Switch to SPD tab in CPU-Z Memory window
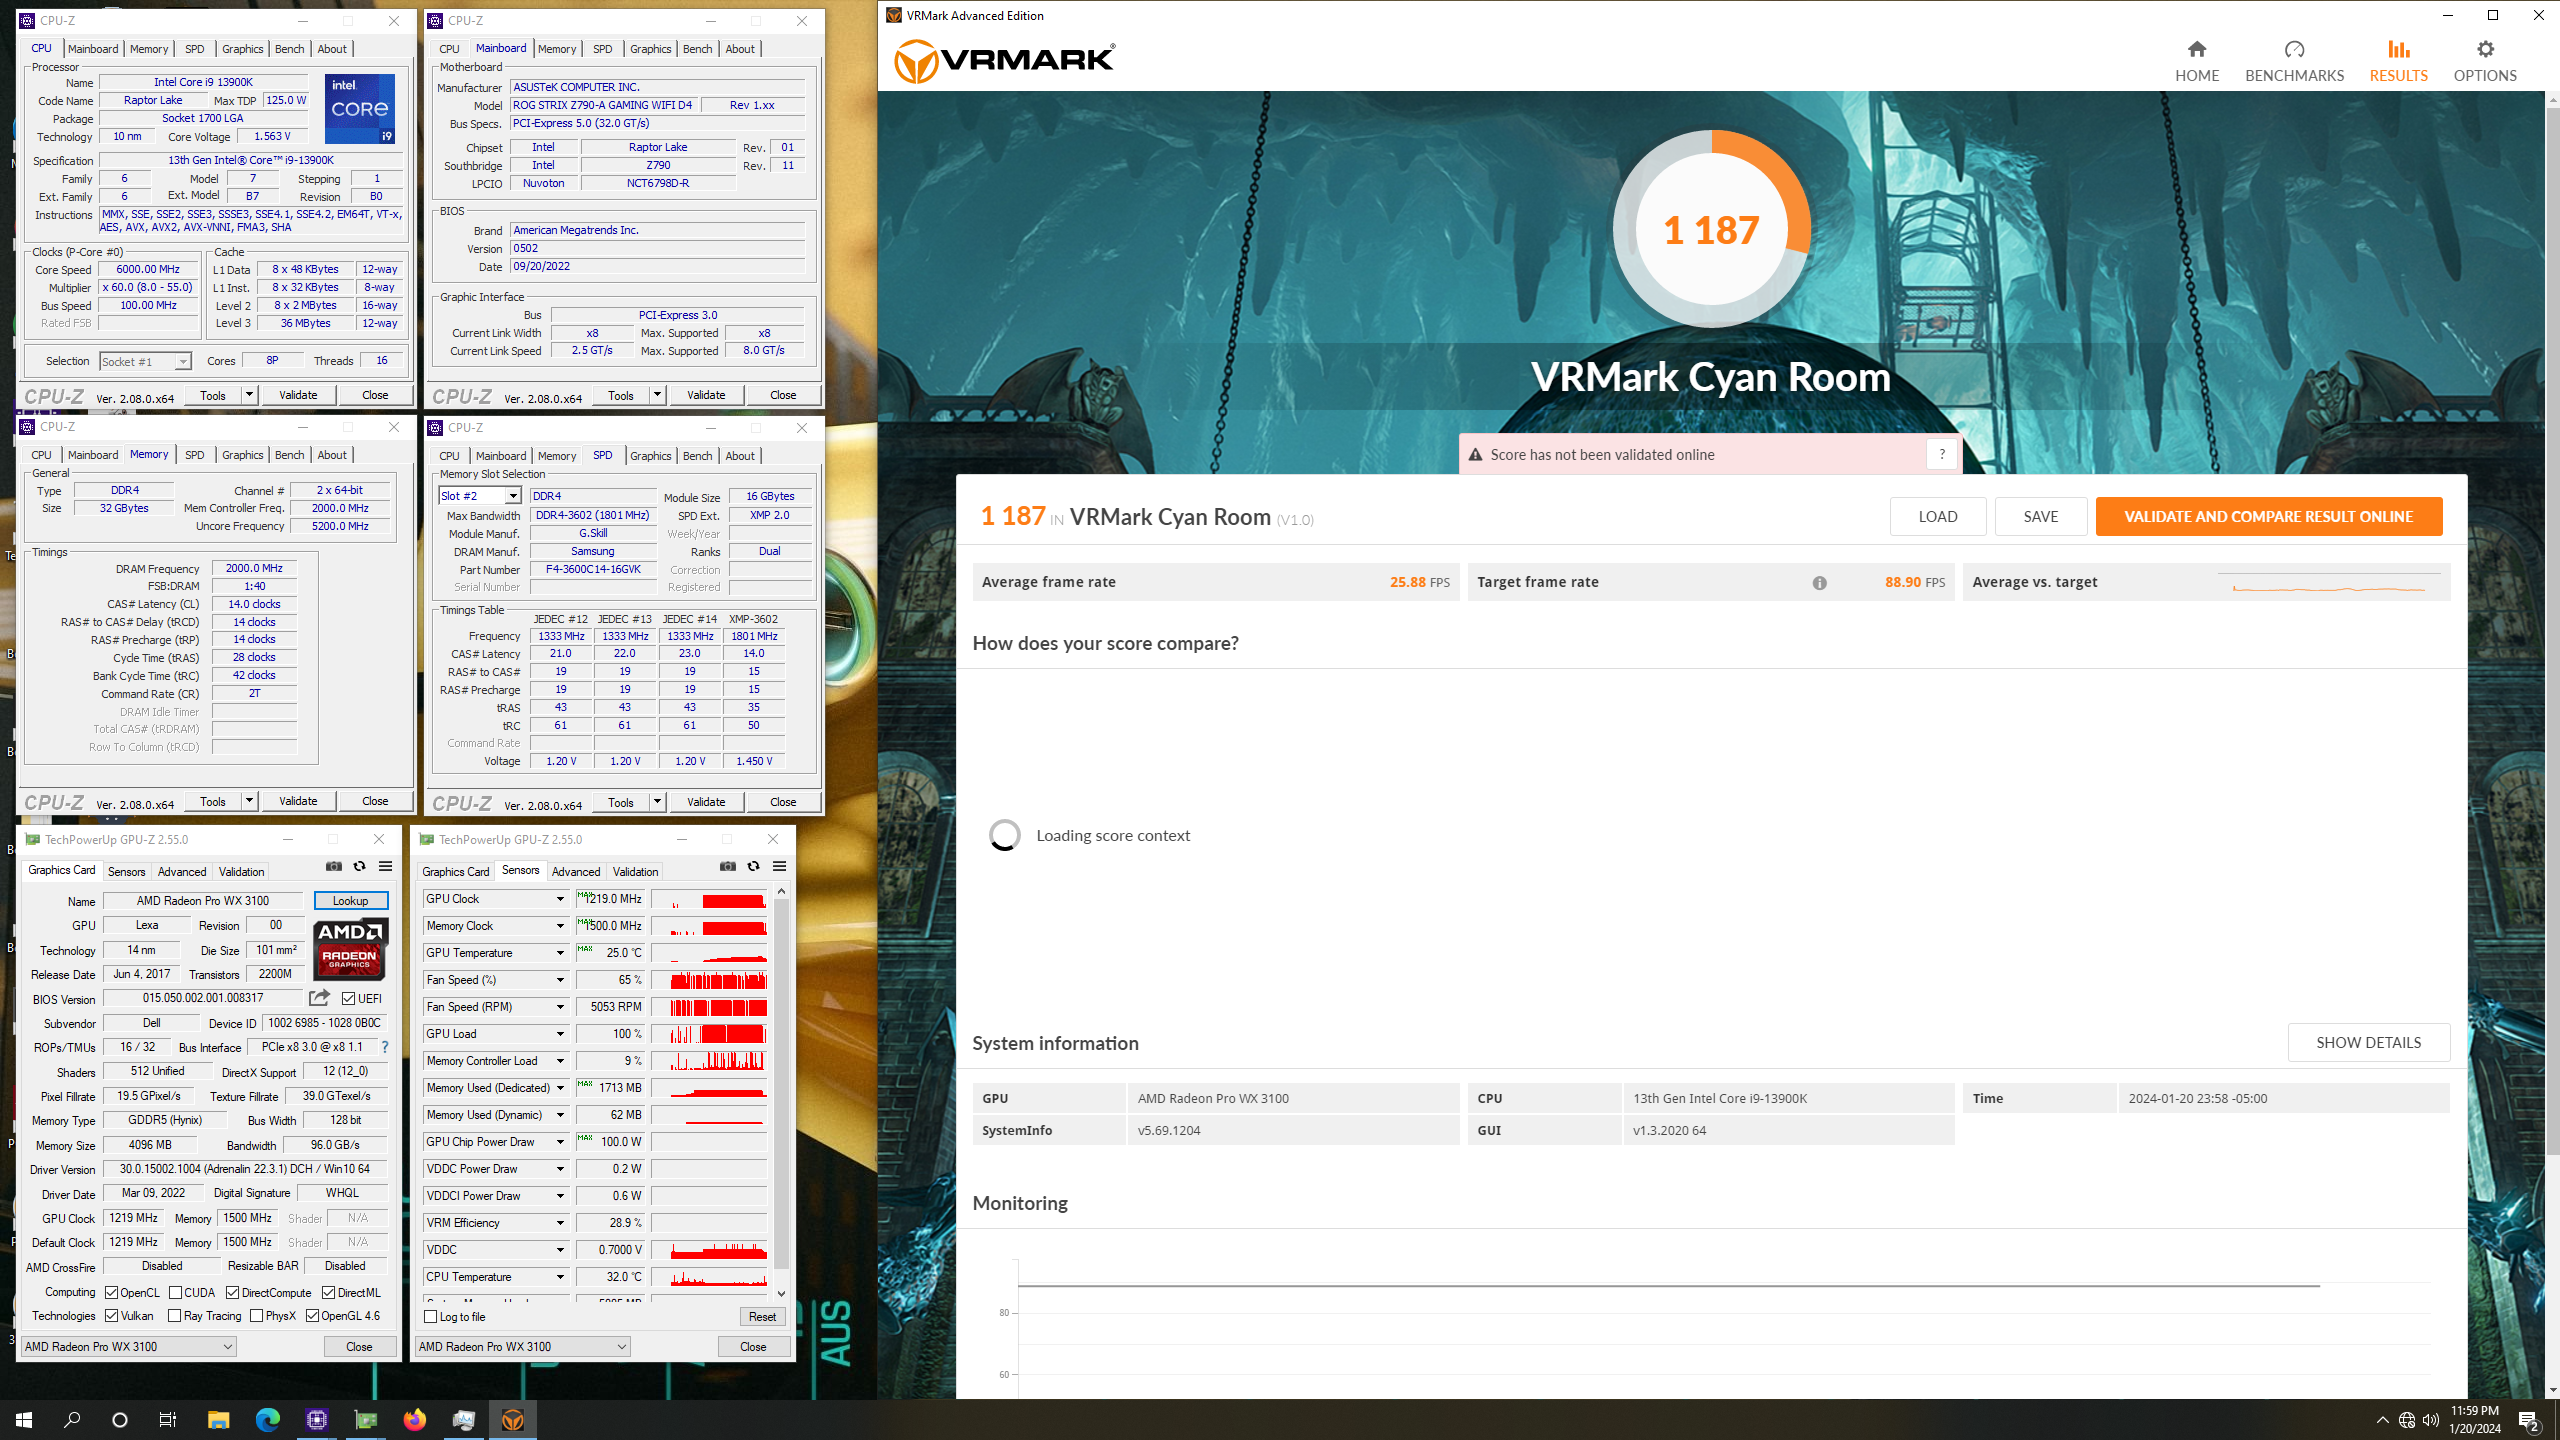Screen dimensions: 2560x1440 tap(194, 455)
